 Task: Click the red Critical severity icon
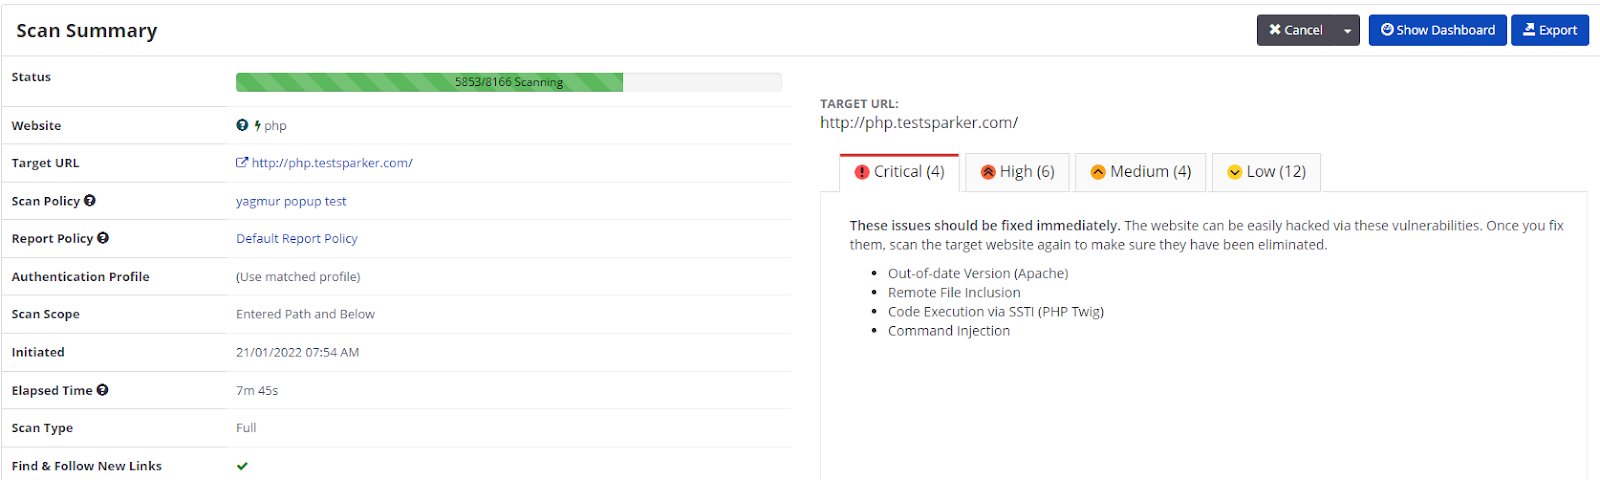point(862,172)
